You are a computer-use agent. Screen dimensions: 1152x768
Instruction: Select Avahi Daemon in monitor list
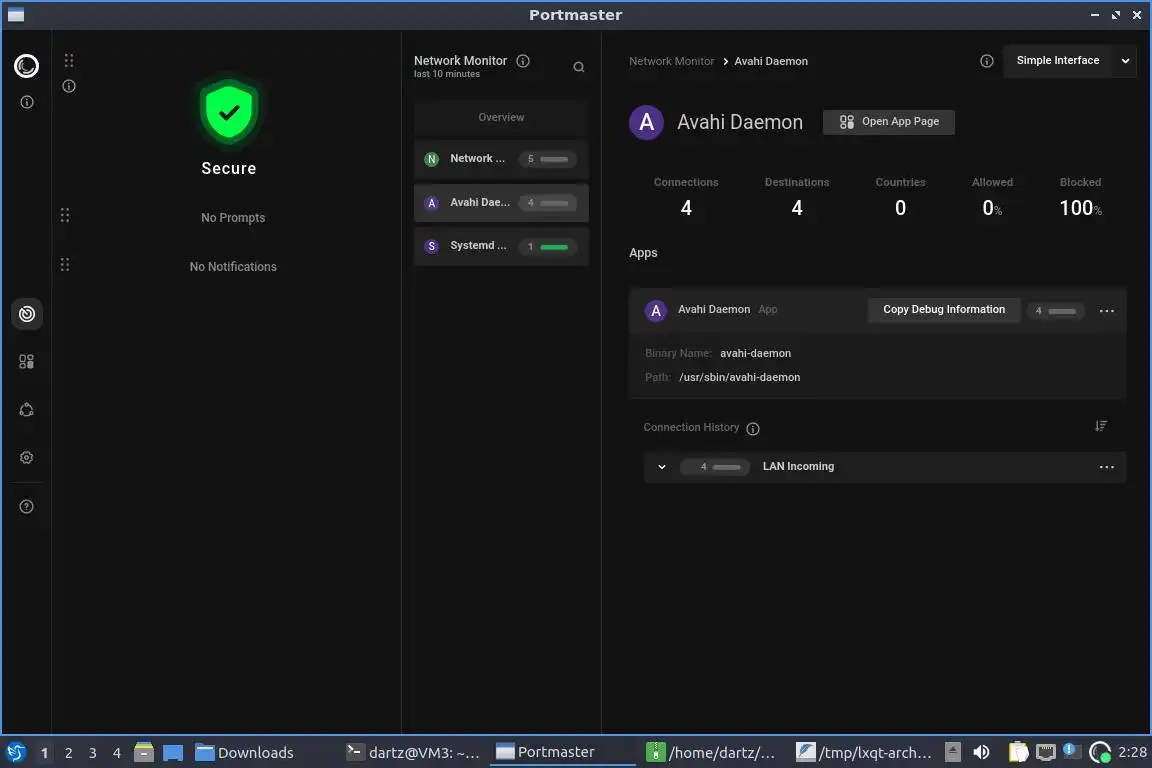point(501,203)
